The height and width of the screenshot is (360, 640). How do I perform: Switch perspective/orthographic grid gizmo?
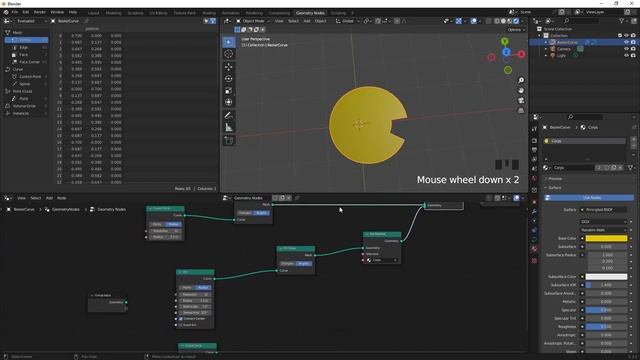[x=521, y=110]
